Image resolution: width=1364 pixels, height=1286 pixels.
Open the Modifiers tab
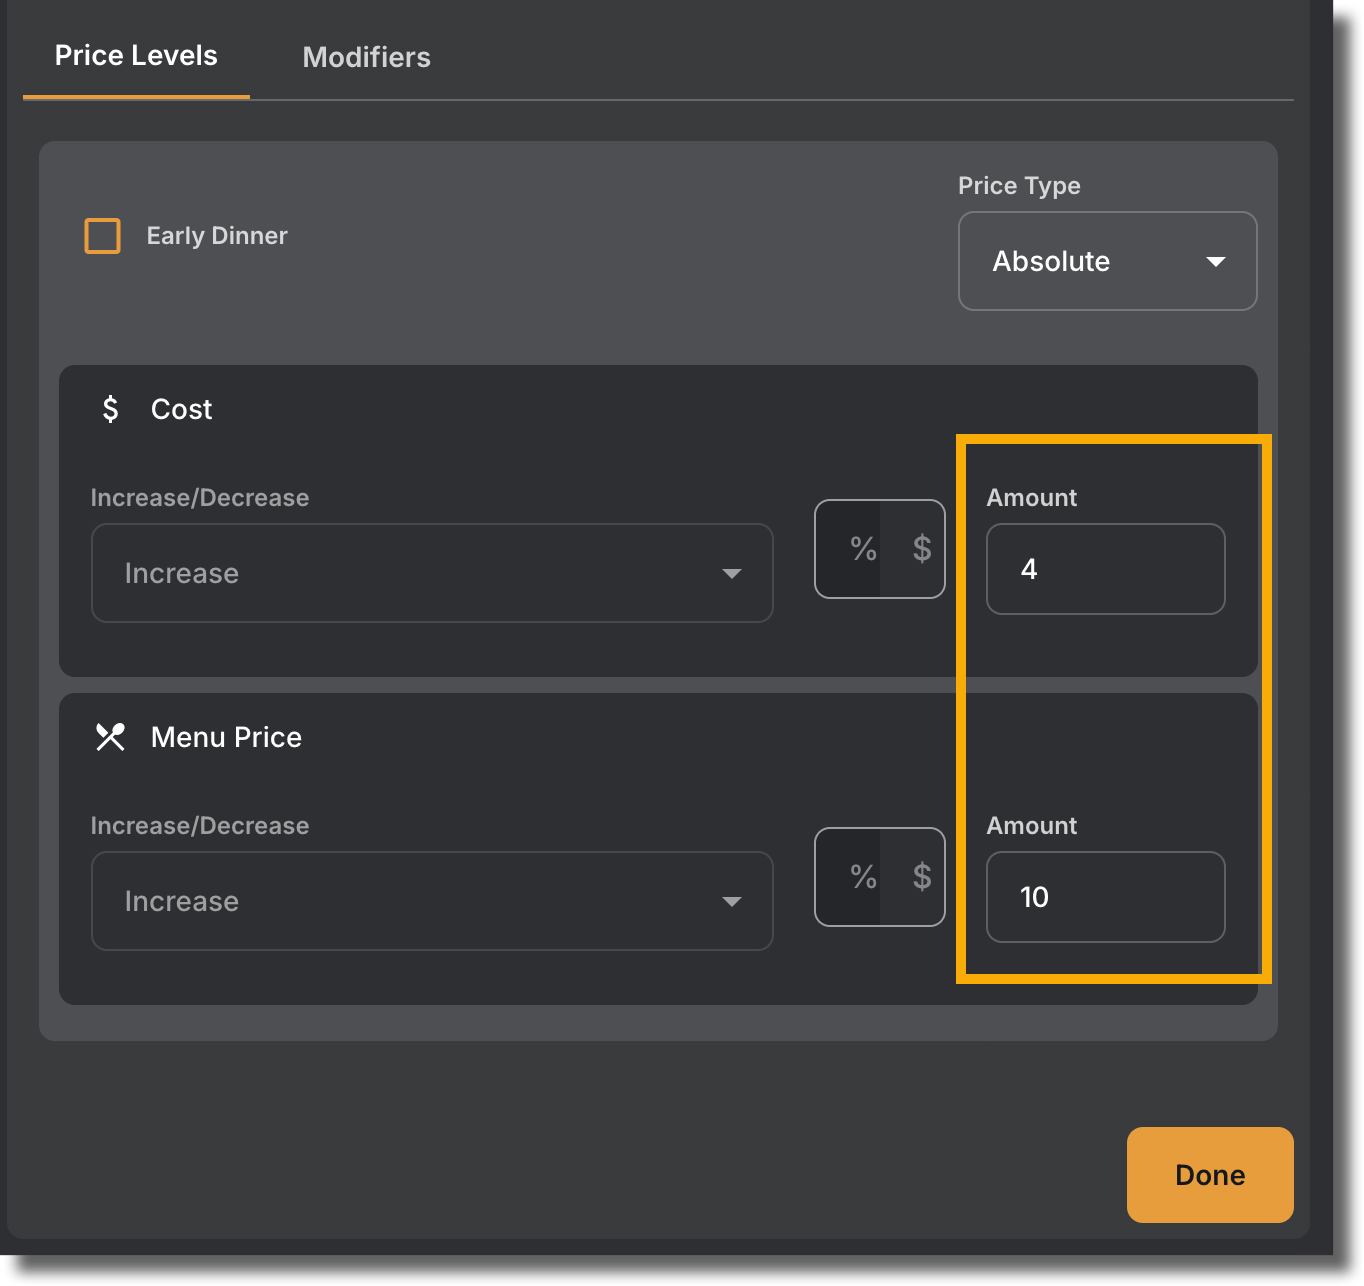point(367,57)
